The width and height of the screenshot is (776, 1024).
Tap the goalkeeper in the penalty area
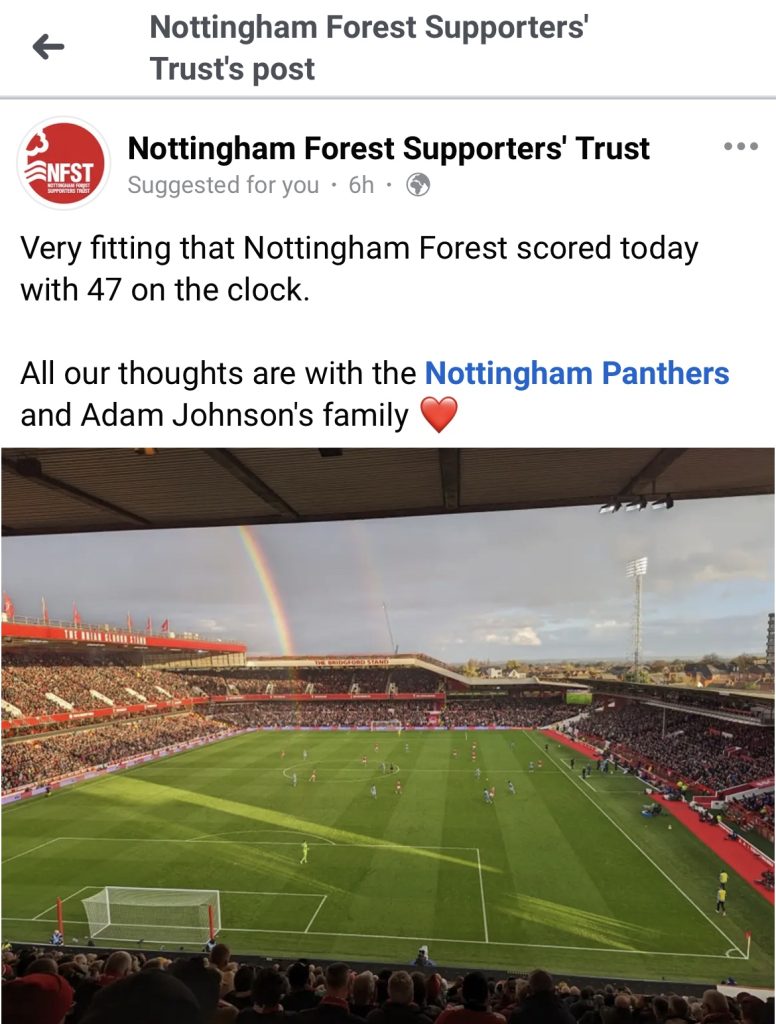(x=304, y=852)
